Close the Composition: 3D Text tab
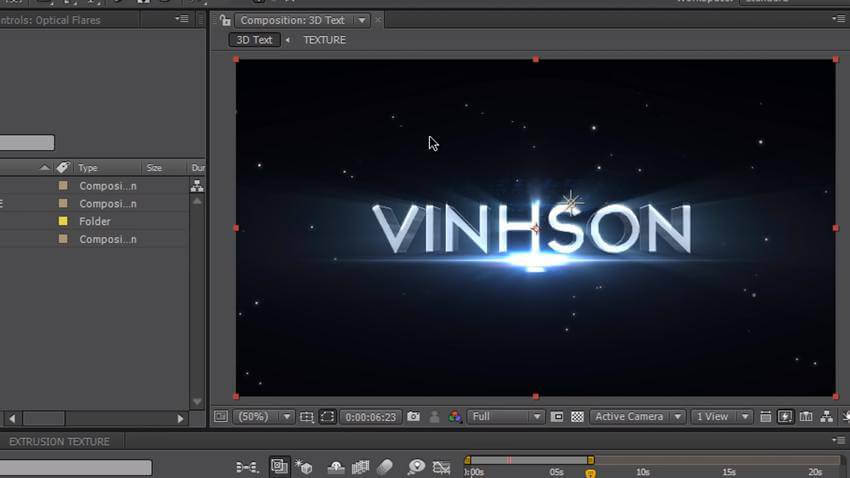 pos(378,21)
